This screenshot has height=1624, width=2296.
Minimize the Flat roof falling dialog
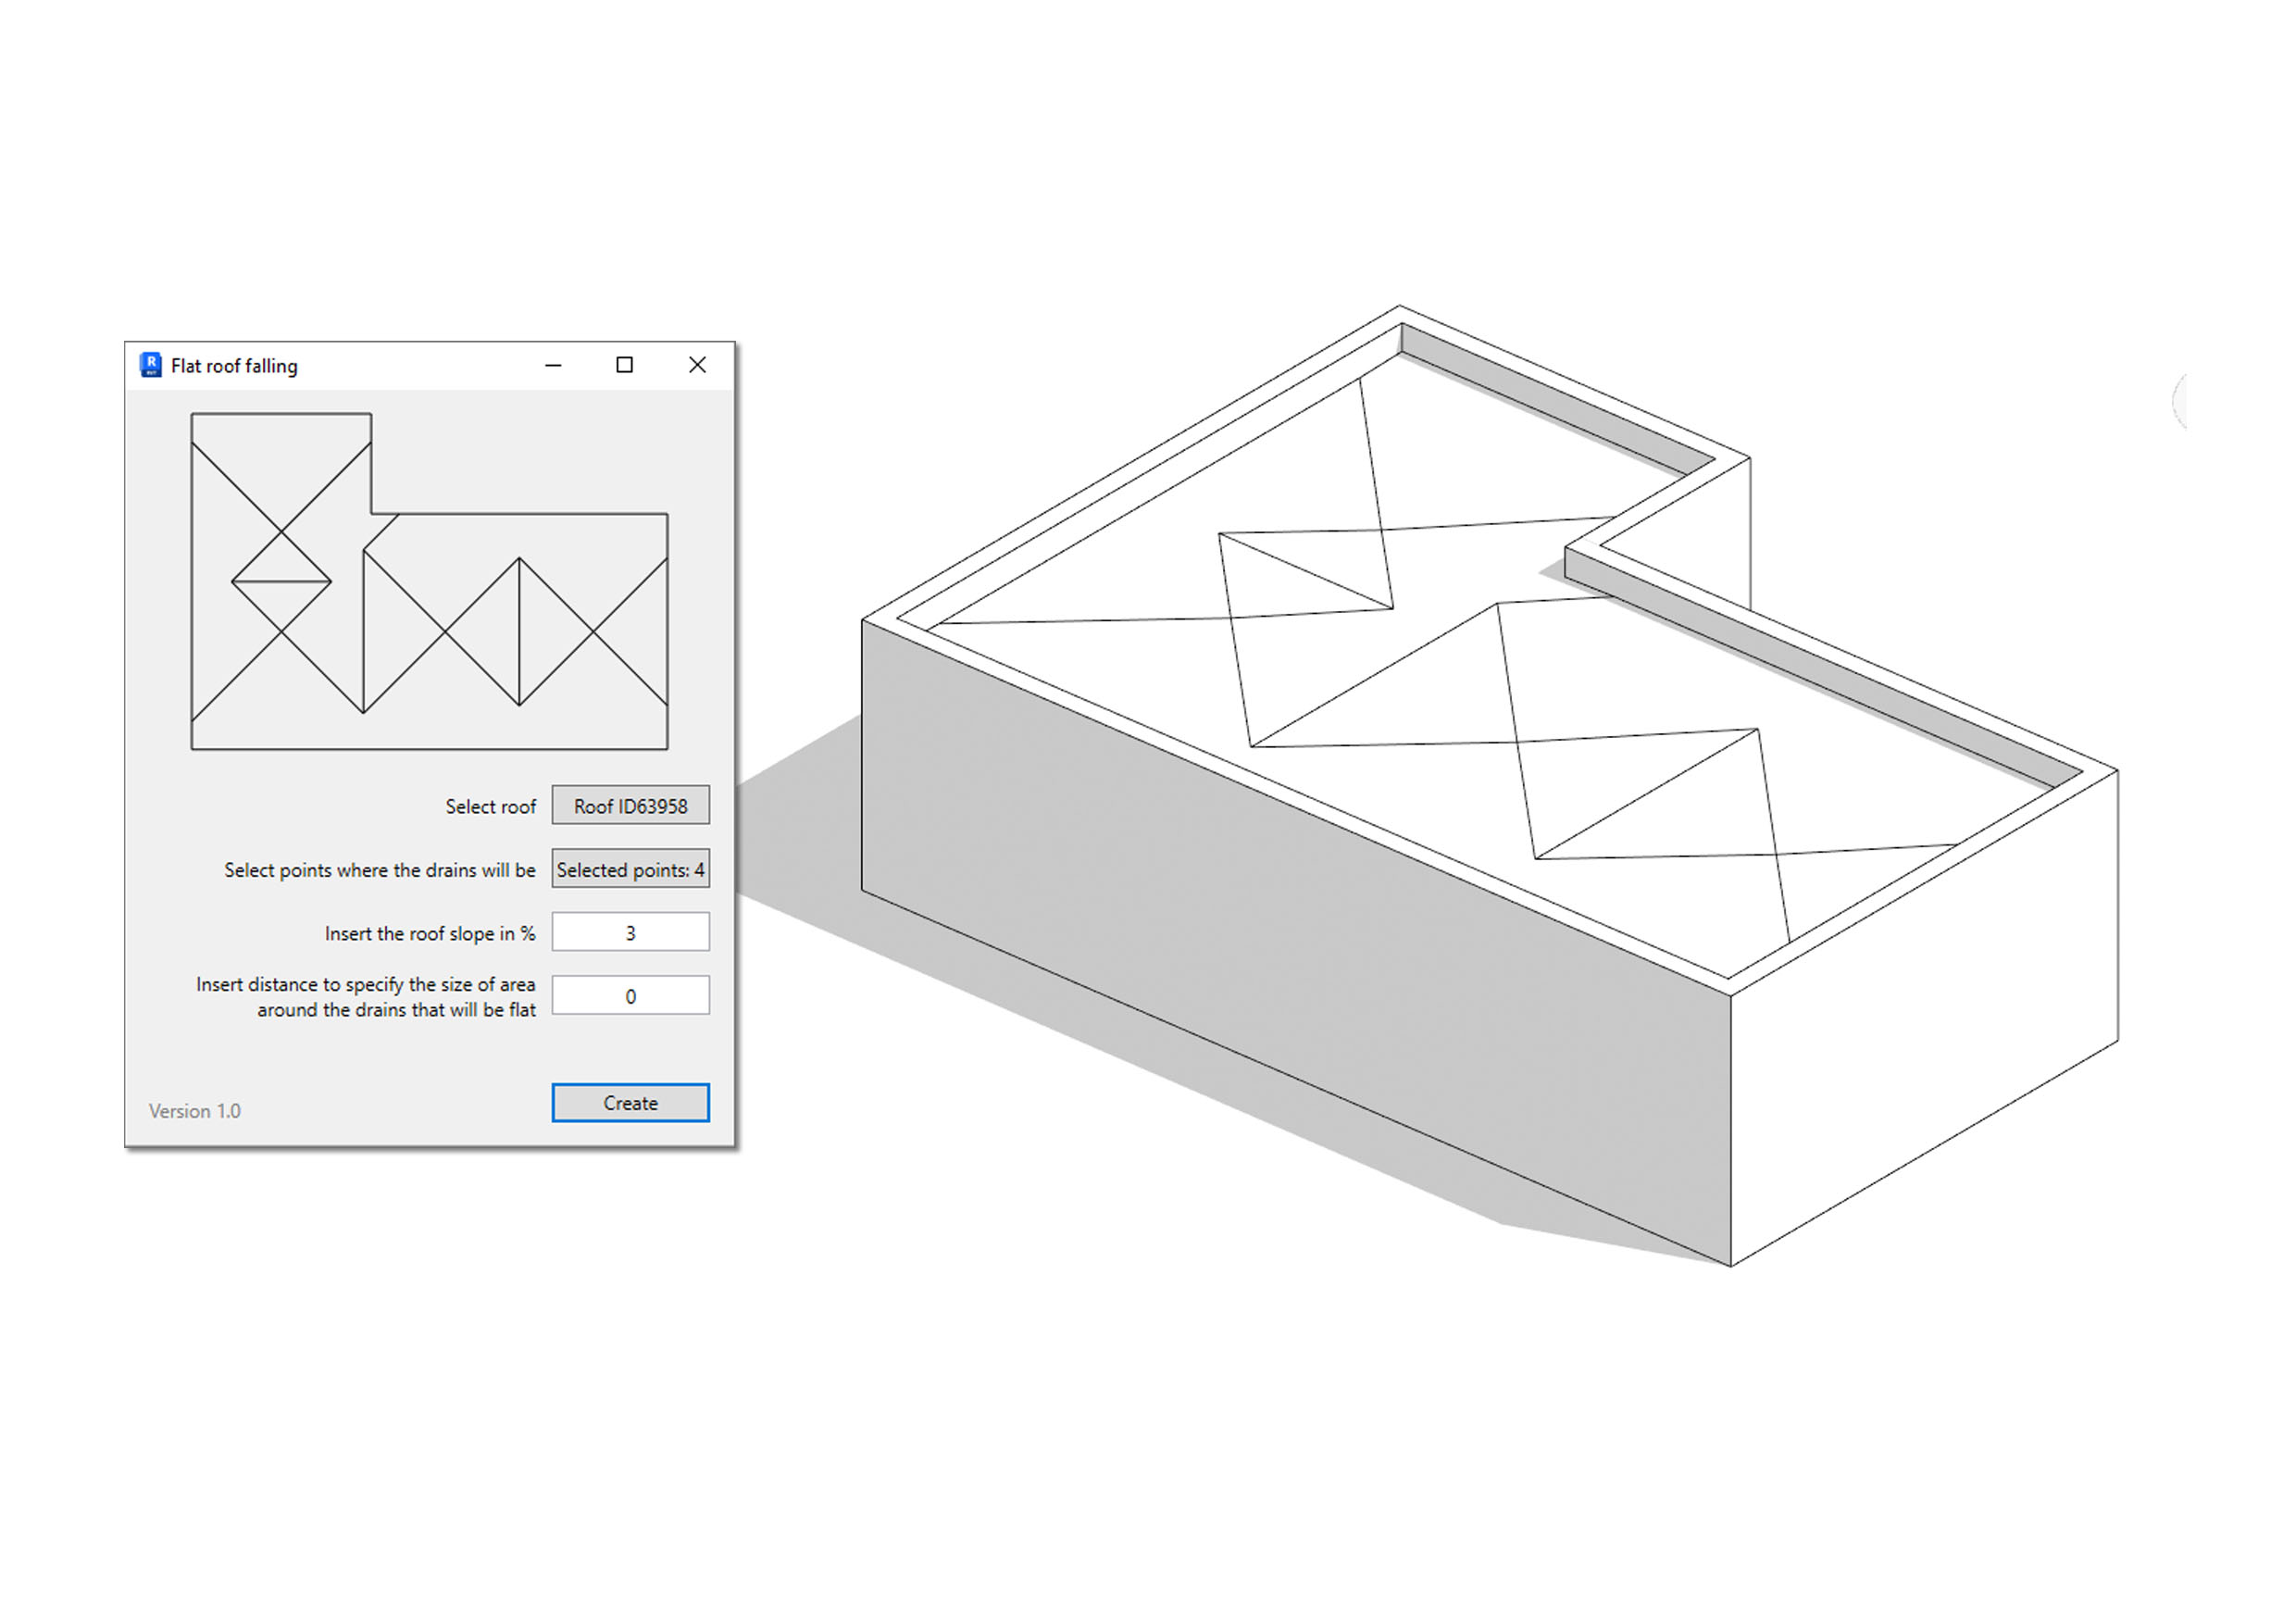point(553,365)
